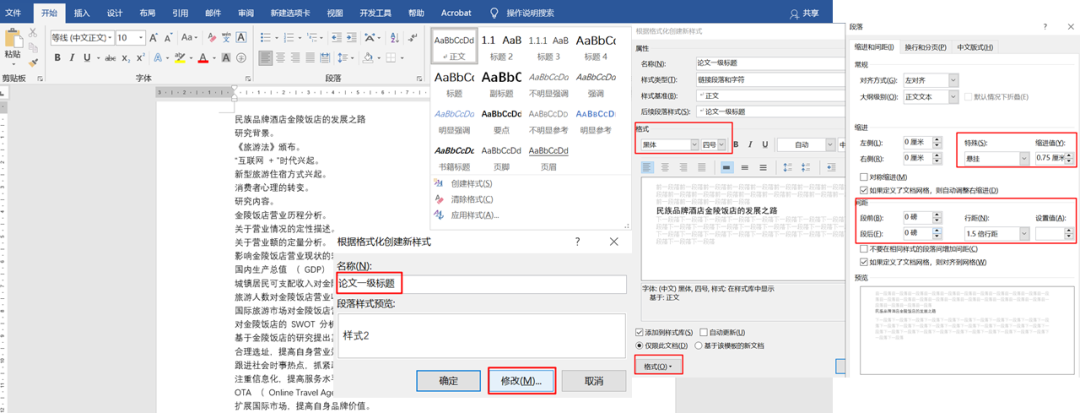
Task: Switch to the 中文版式 tab
Action: click(x=975, y=47)
